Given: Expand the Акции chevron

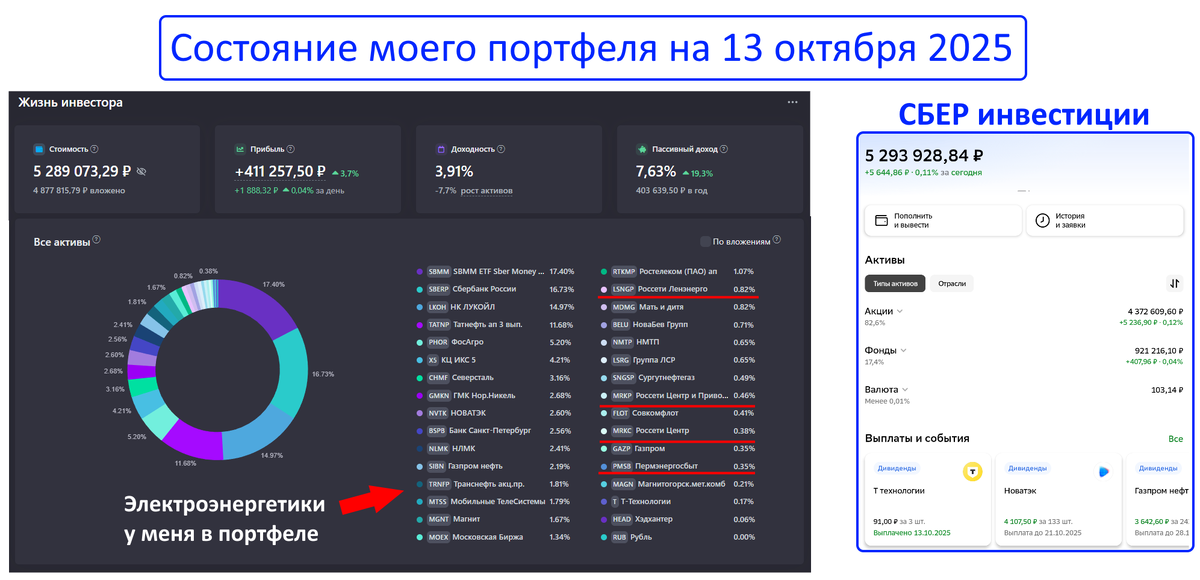Looking at the screenshot, I should point(900,311).
